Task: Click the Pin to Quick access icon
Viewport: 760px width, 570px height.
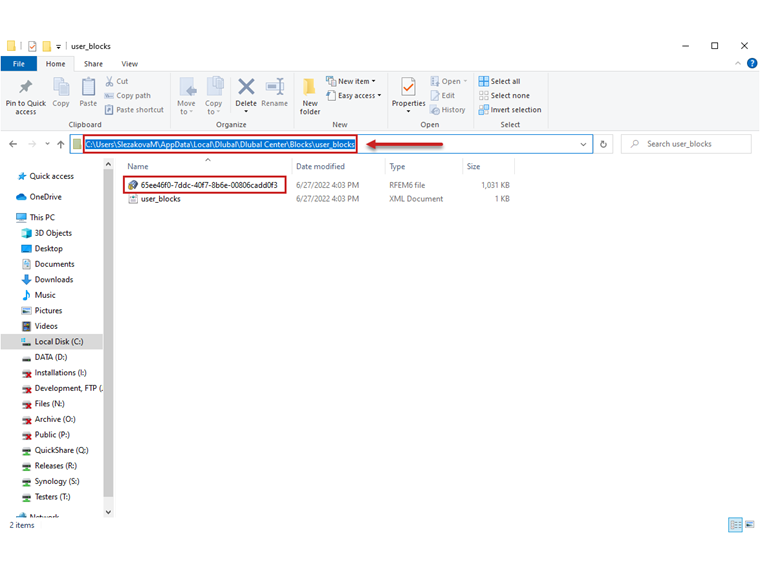Action: coord(26,87)
